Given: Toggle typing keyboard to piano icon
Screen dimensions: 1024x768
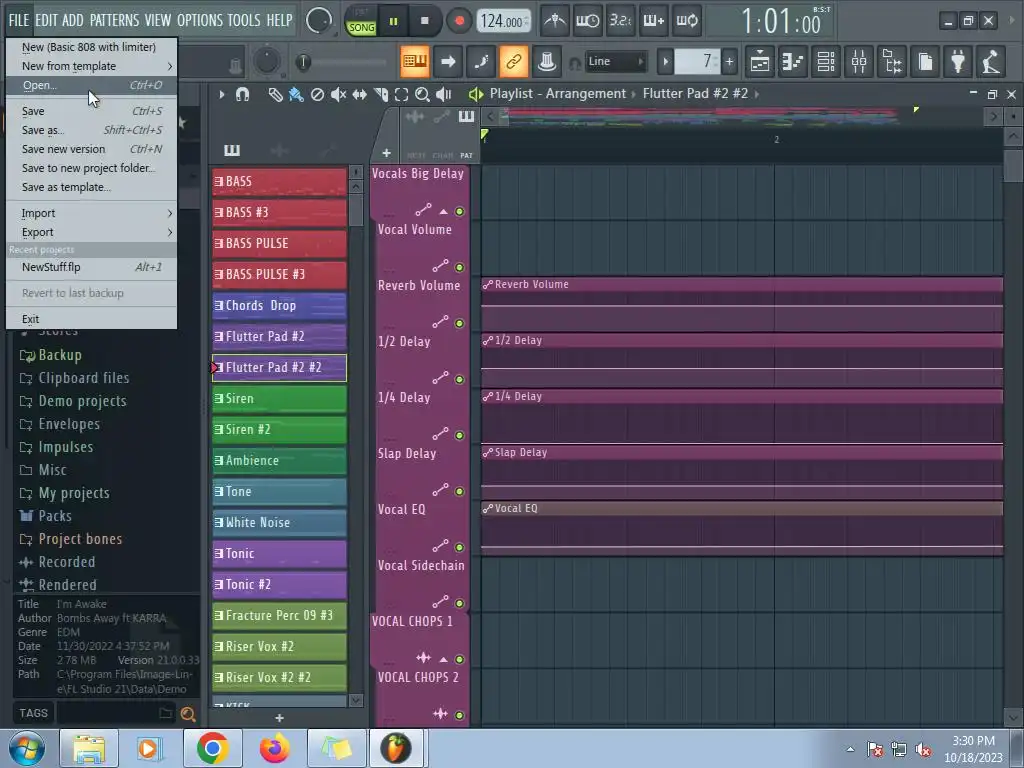Looking at the screenshot, I should click(x=415, y=62).
